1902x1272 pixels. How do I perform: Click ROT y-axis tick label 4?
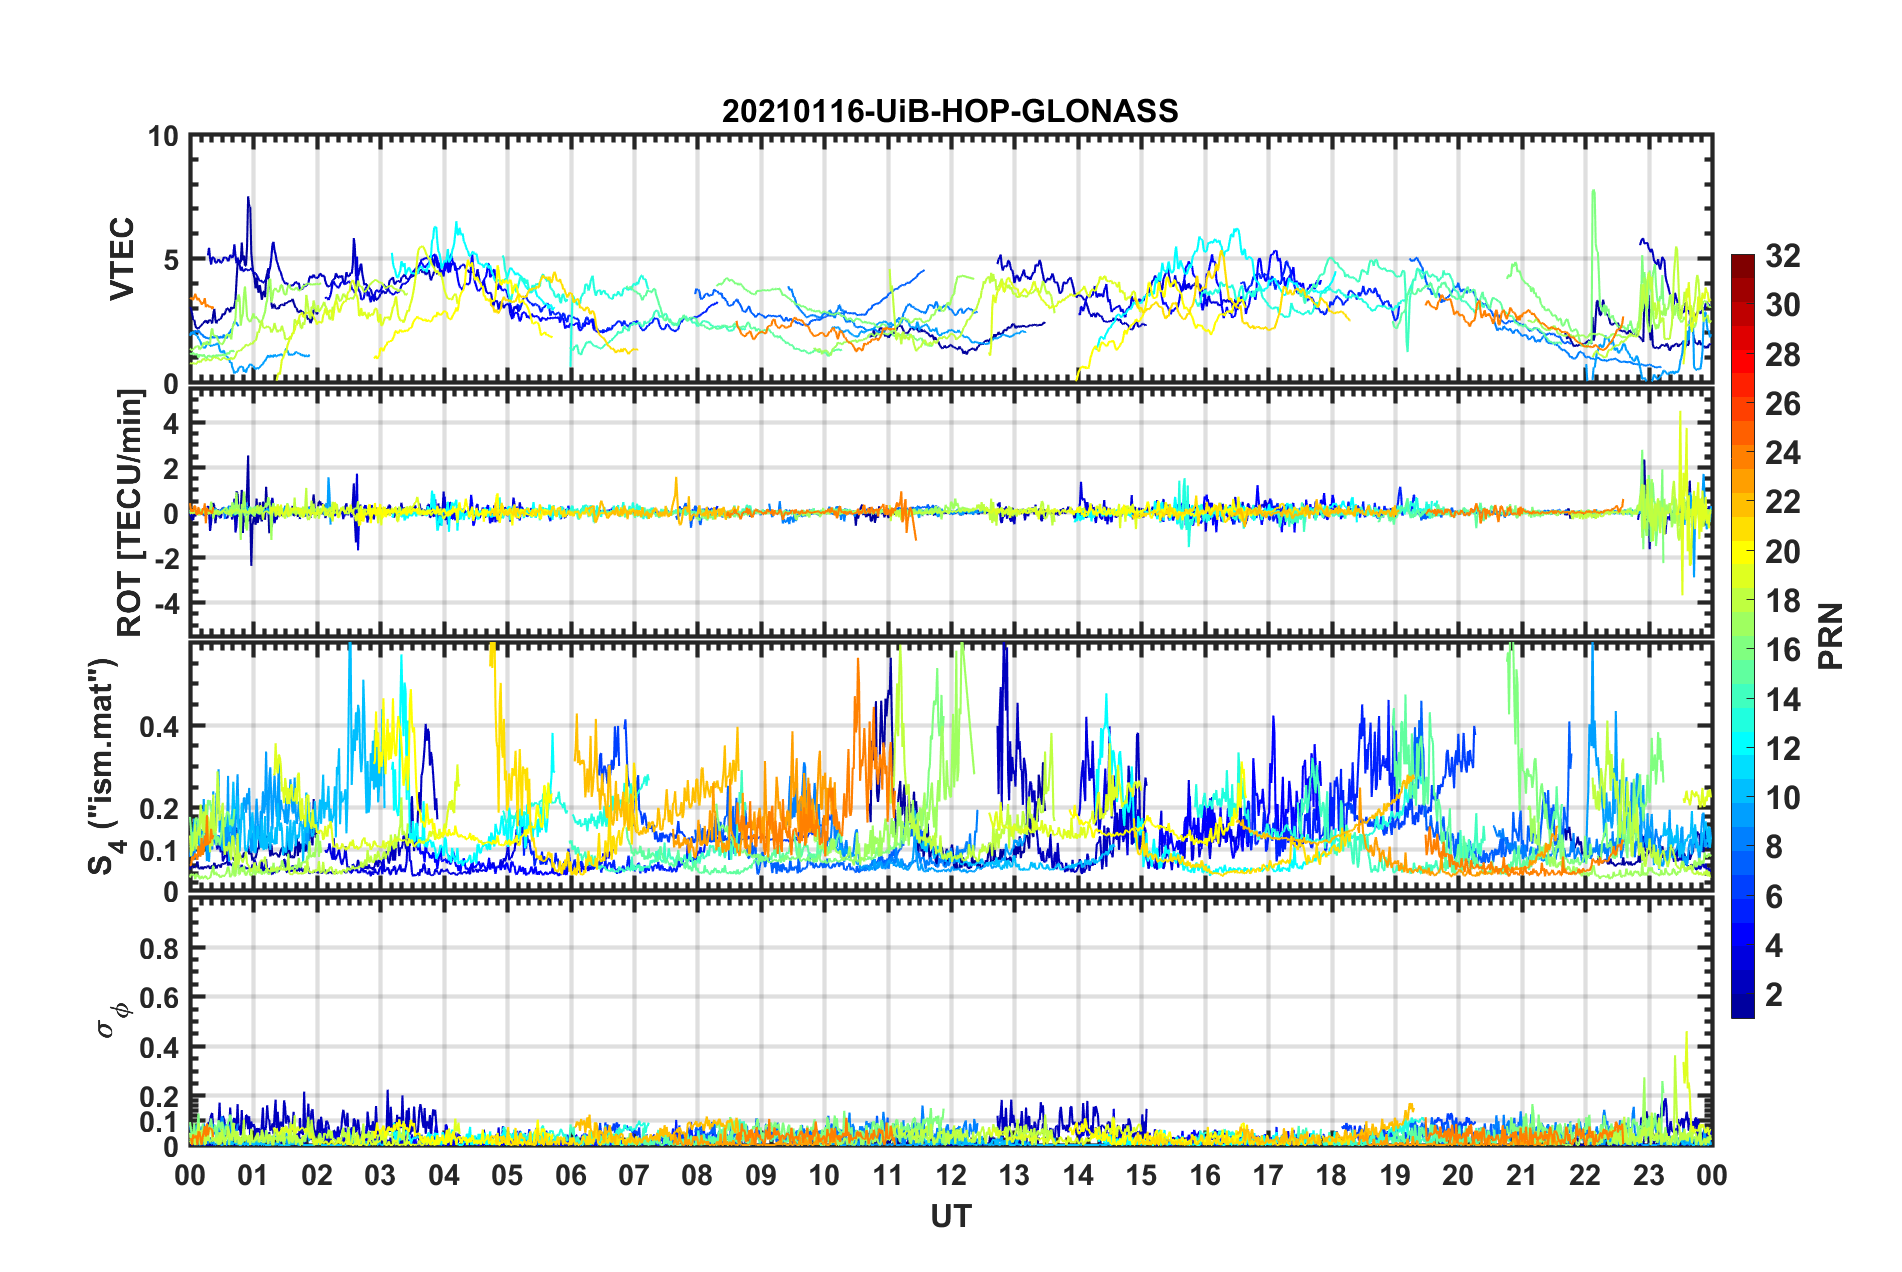[171, 424]
